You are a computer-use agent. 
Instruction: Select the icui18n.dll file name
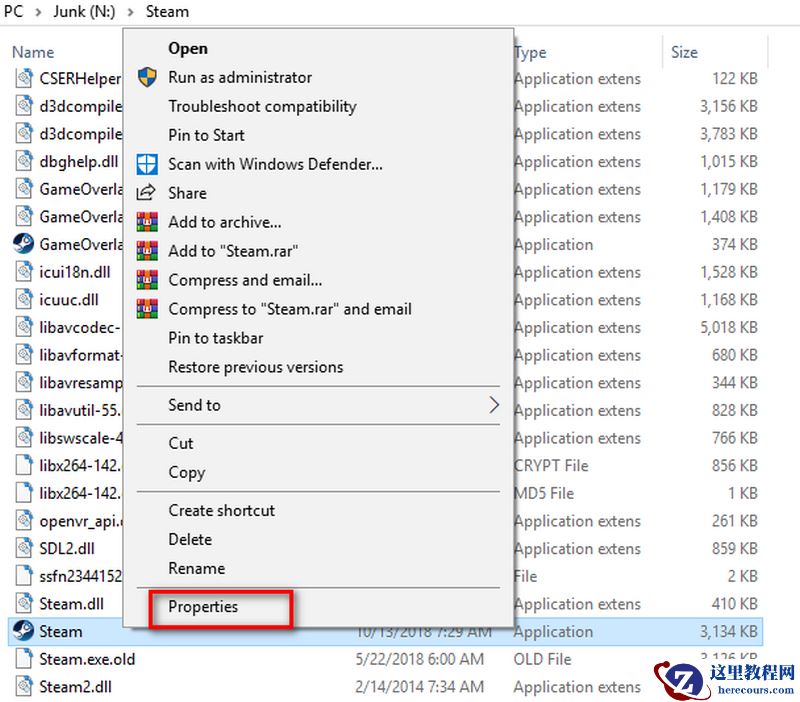tap(74, 272)
